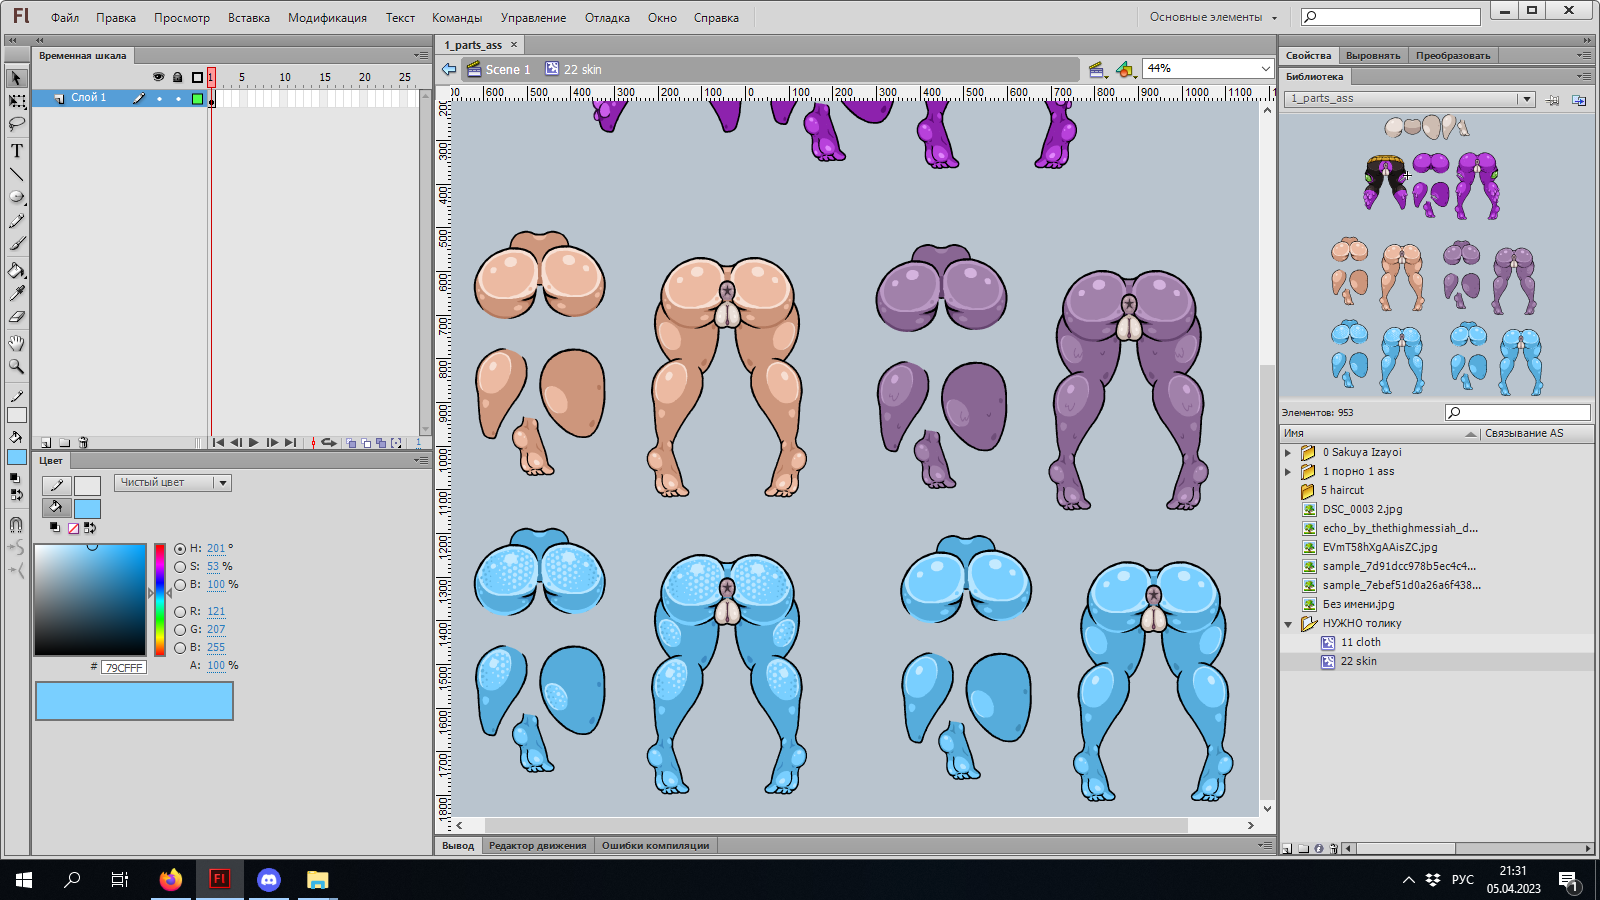Viewport: 1600px width, 900px height.
Task: Select the Line tool
Action: [x=16, y=175]
